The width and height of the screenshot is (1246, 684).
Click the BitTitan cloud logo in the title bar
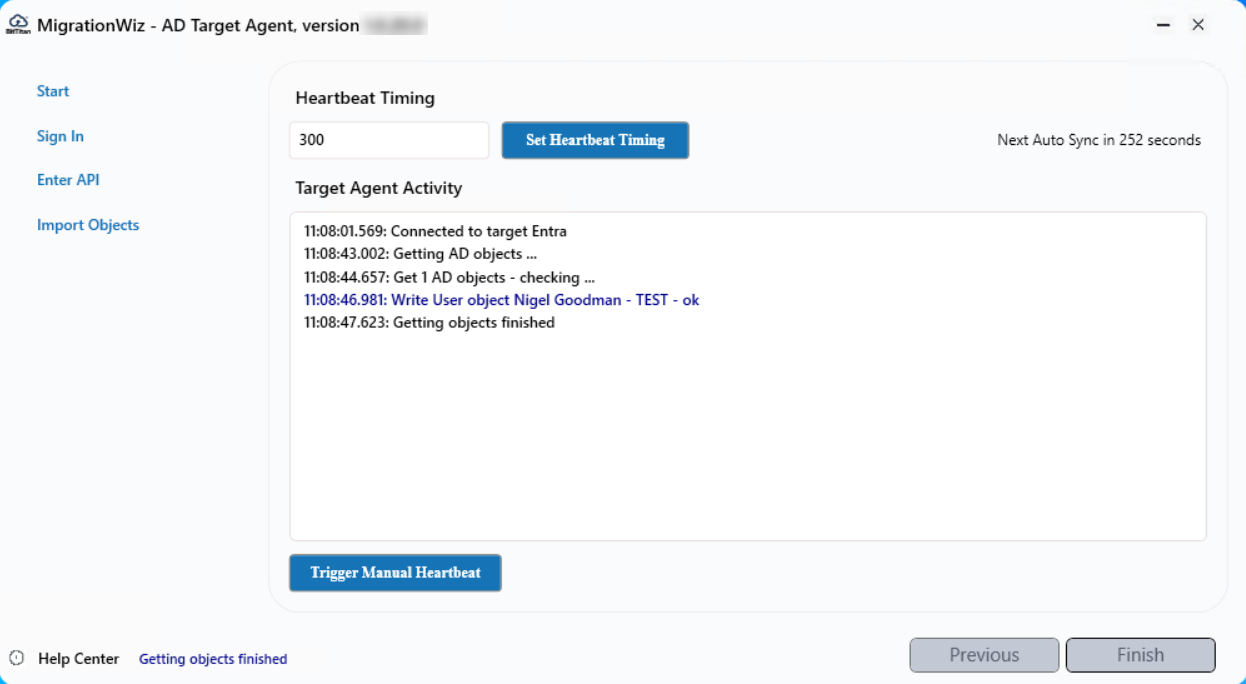[17, 23]
